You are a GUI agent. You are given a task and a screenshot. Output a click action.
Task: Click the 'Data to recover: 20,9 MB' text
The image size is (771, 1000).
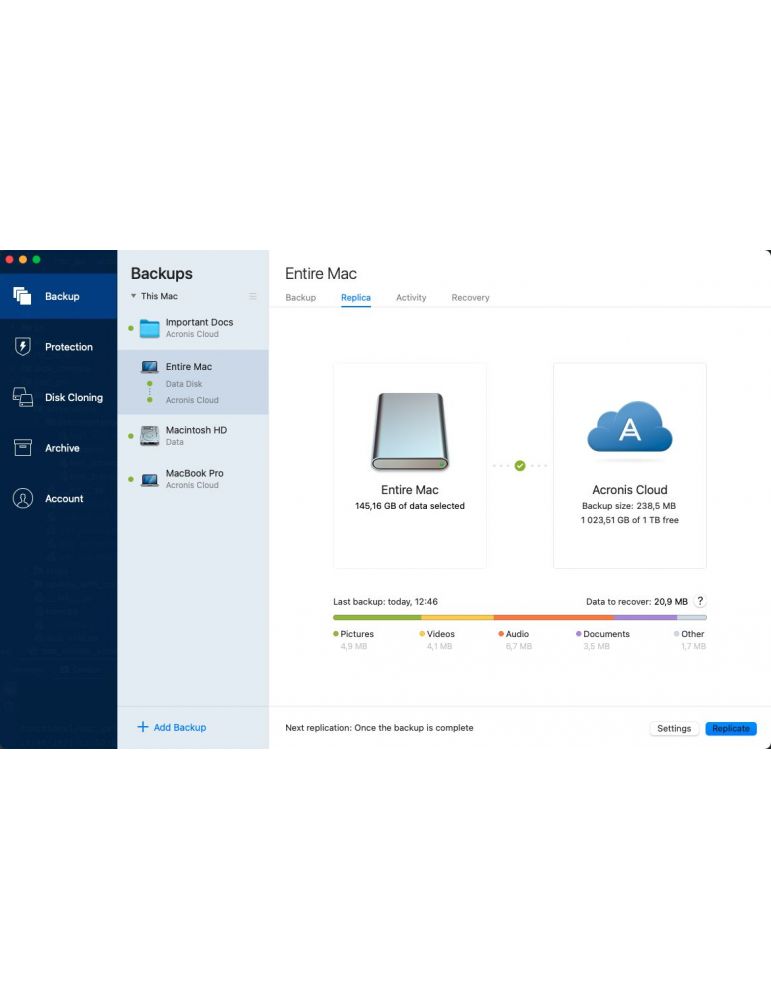click(x=636, y=601)
